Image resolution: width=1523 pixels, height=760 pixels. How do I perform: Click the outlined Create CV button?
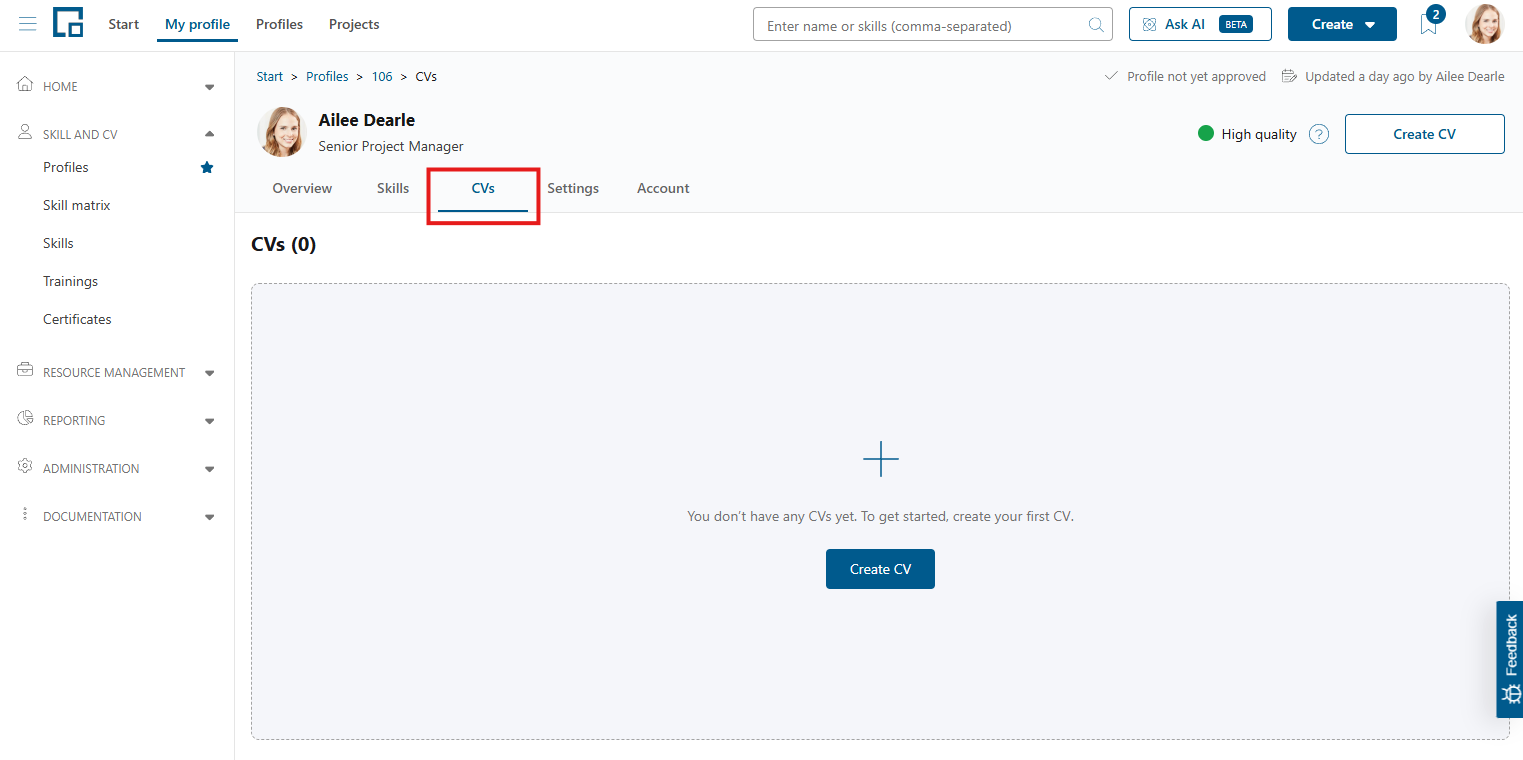pyautogui.click(x=1424, y=134)
